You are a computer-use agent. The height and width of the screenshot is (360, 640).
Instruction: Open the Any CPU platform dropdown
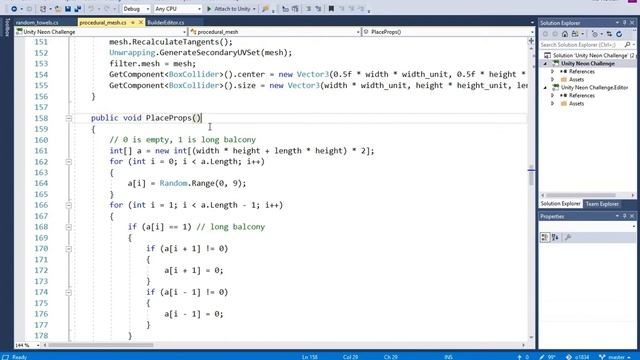coord(178,9)
